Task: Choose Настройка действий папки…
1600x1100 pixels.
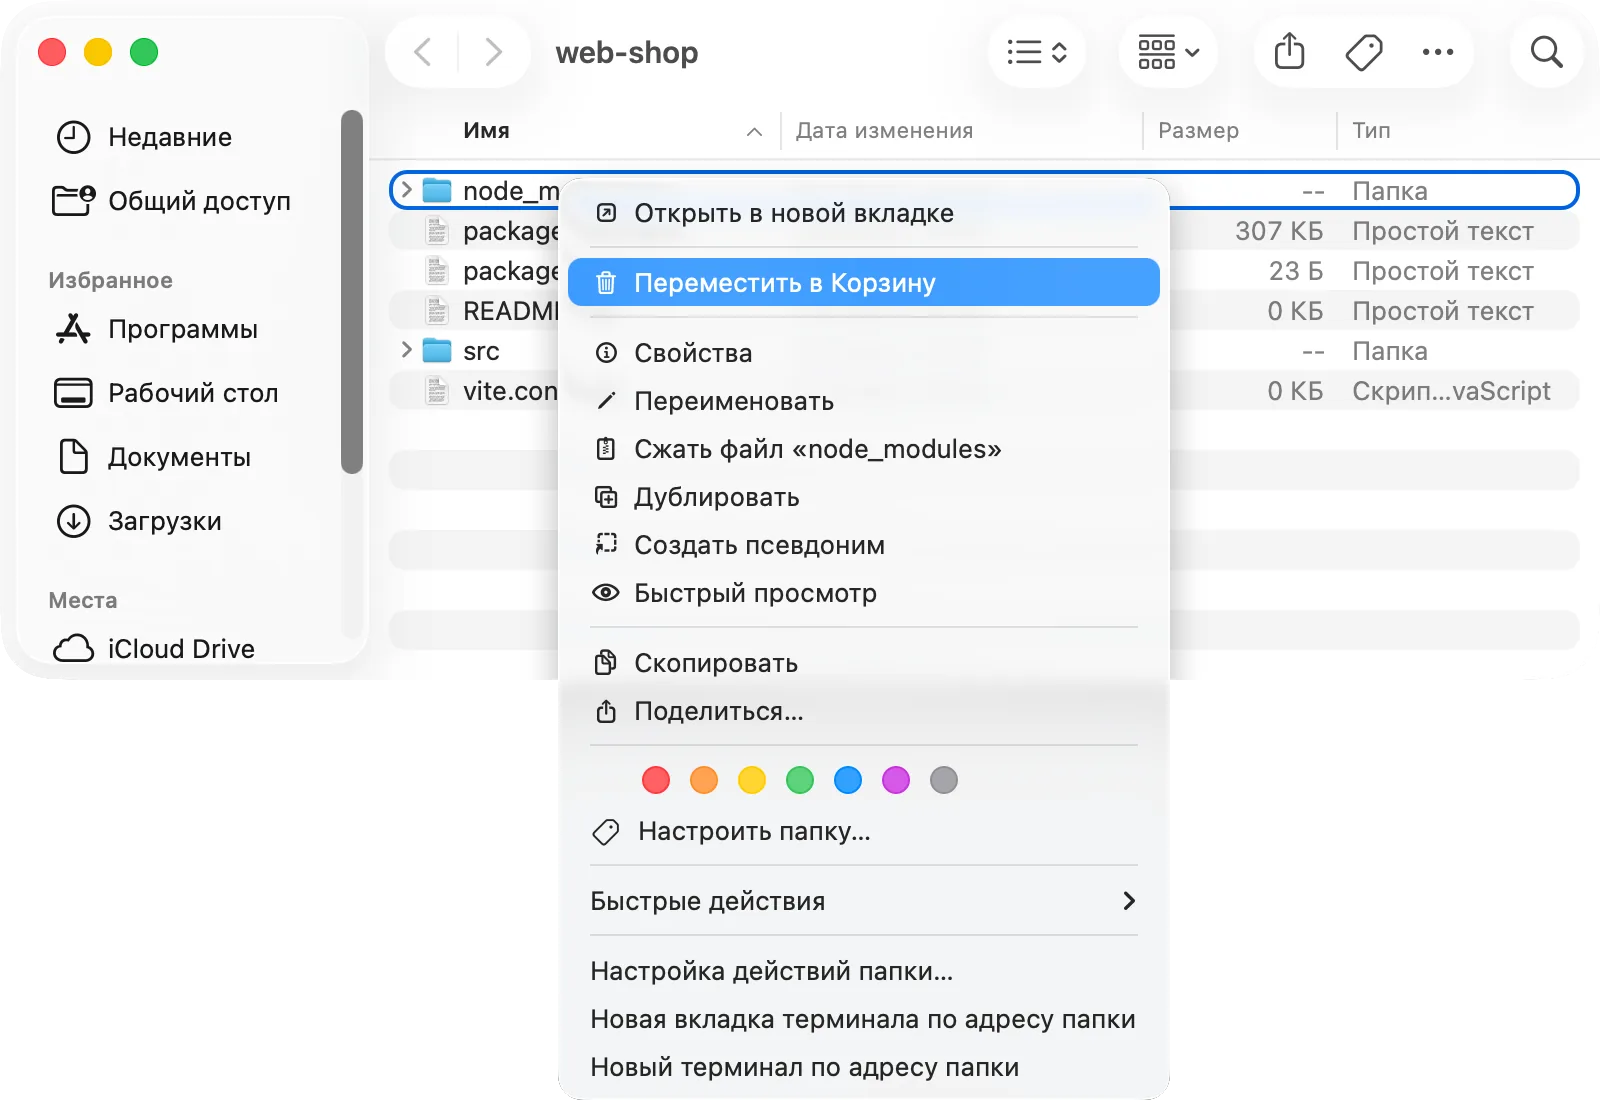Action: tap(864, 971)
